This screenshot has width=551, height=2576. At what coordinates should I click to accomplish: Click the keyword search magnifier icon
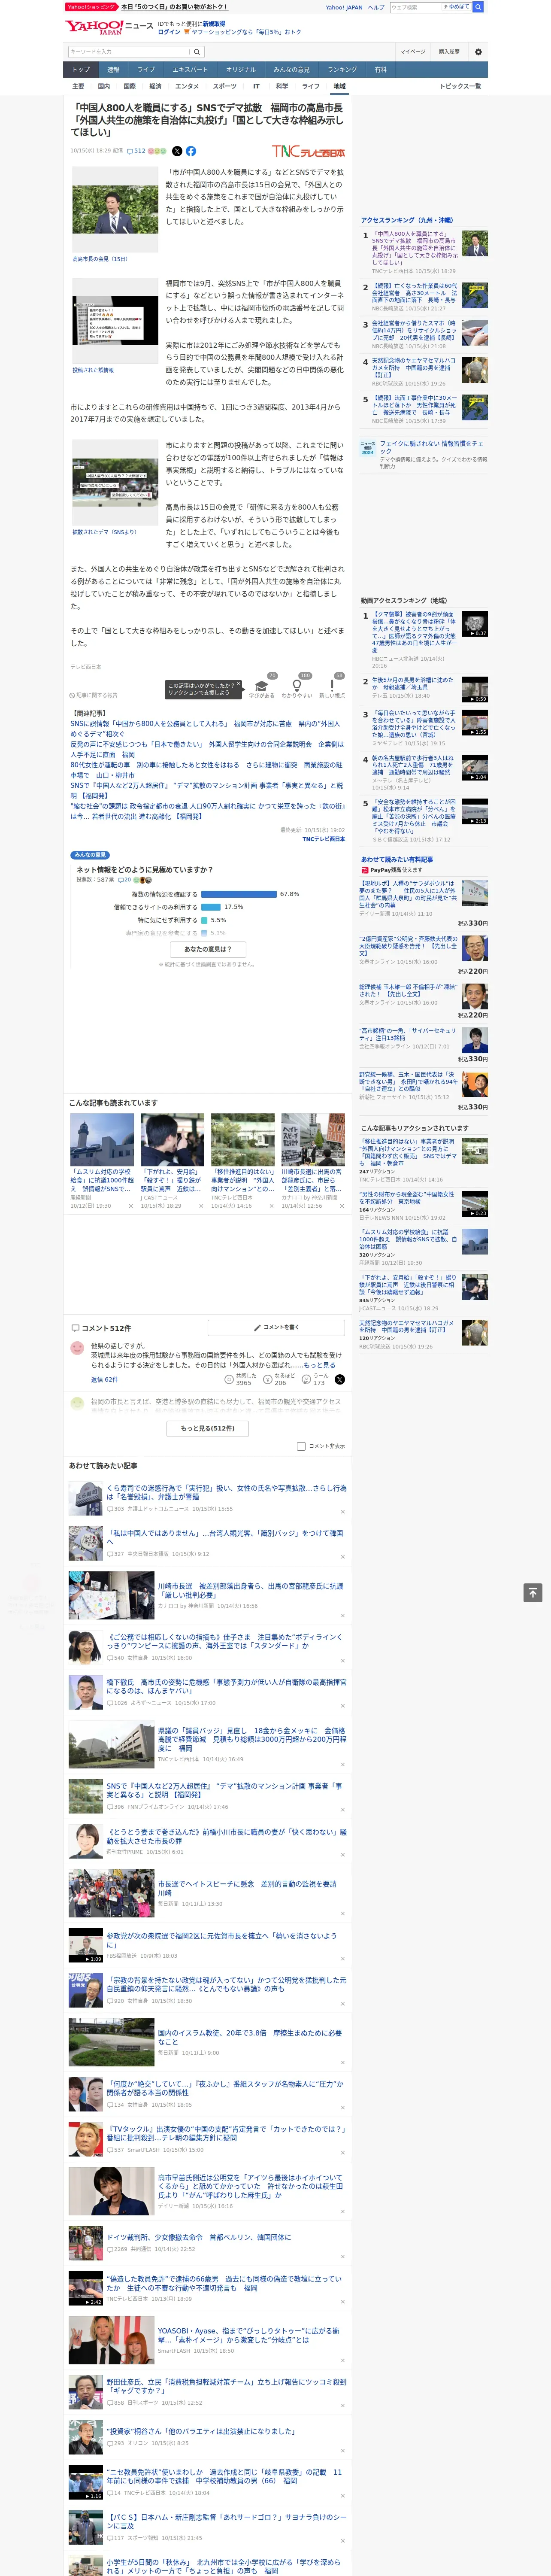tap(196, 52)
